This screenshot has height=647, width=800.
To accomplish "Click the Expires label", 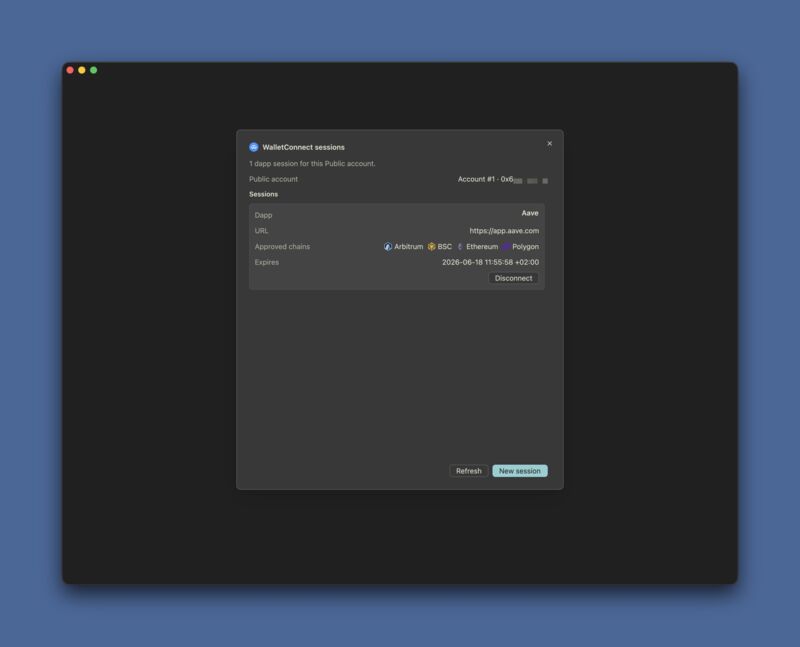I will pos(267,262).
